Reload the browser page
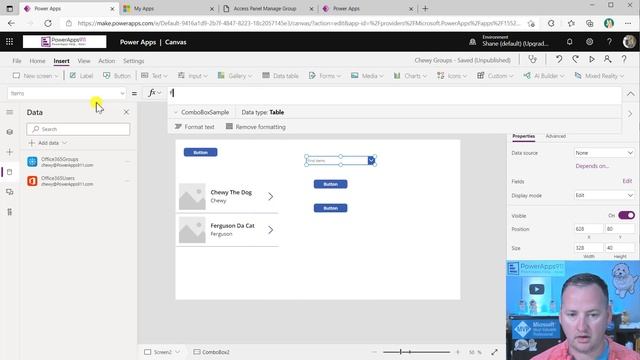The width and height of the screenshot is (640, 360). coord(48,23)
